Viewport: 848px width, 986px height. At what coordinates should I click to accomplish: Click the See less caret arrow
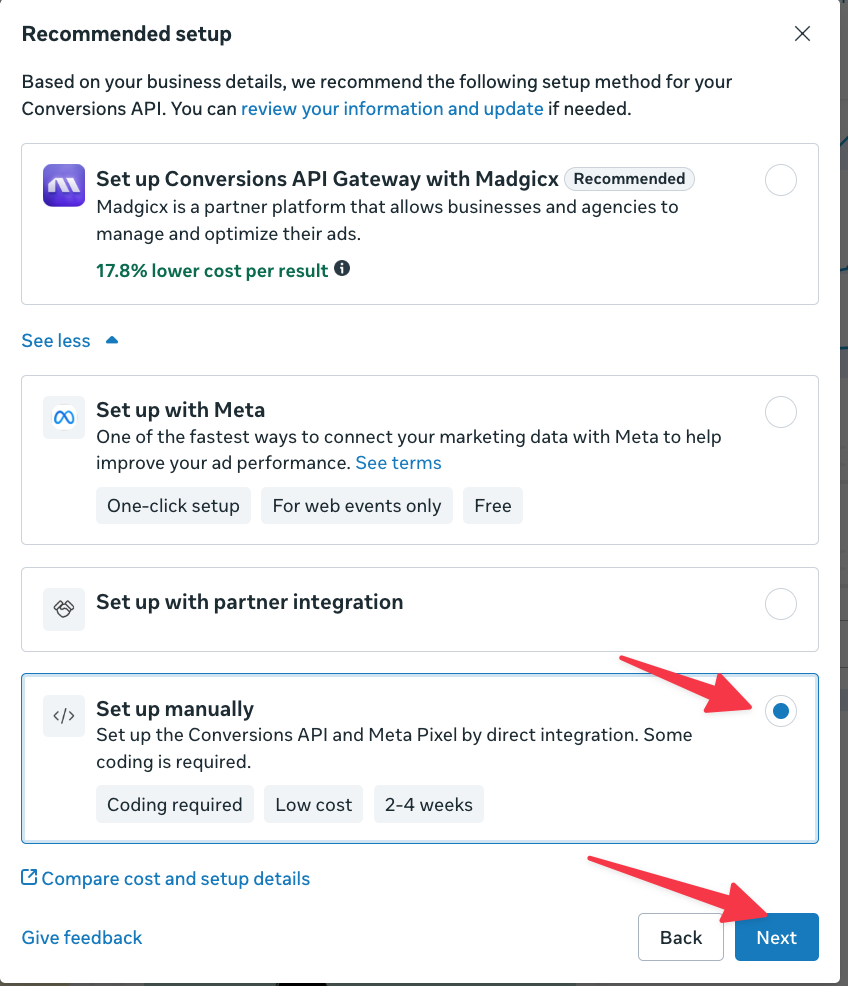112,340
